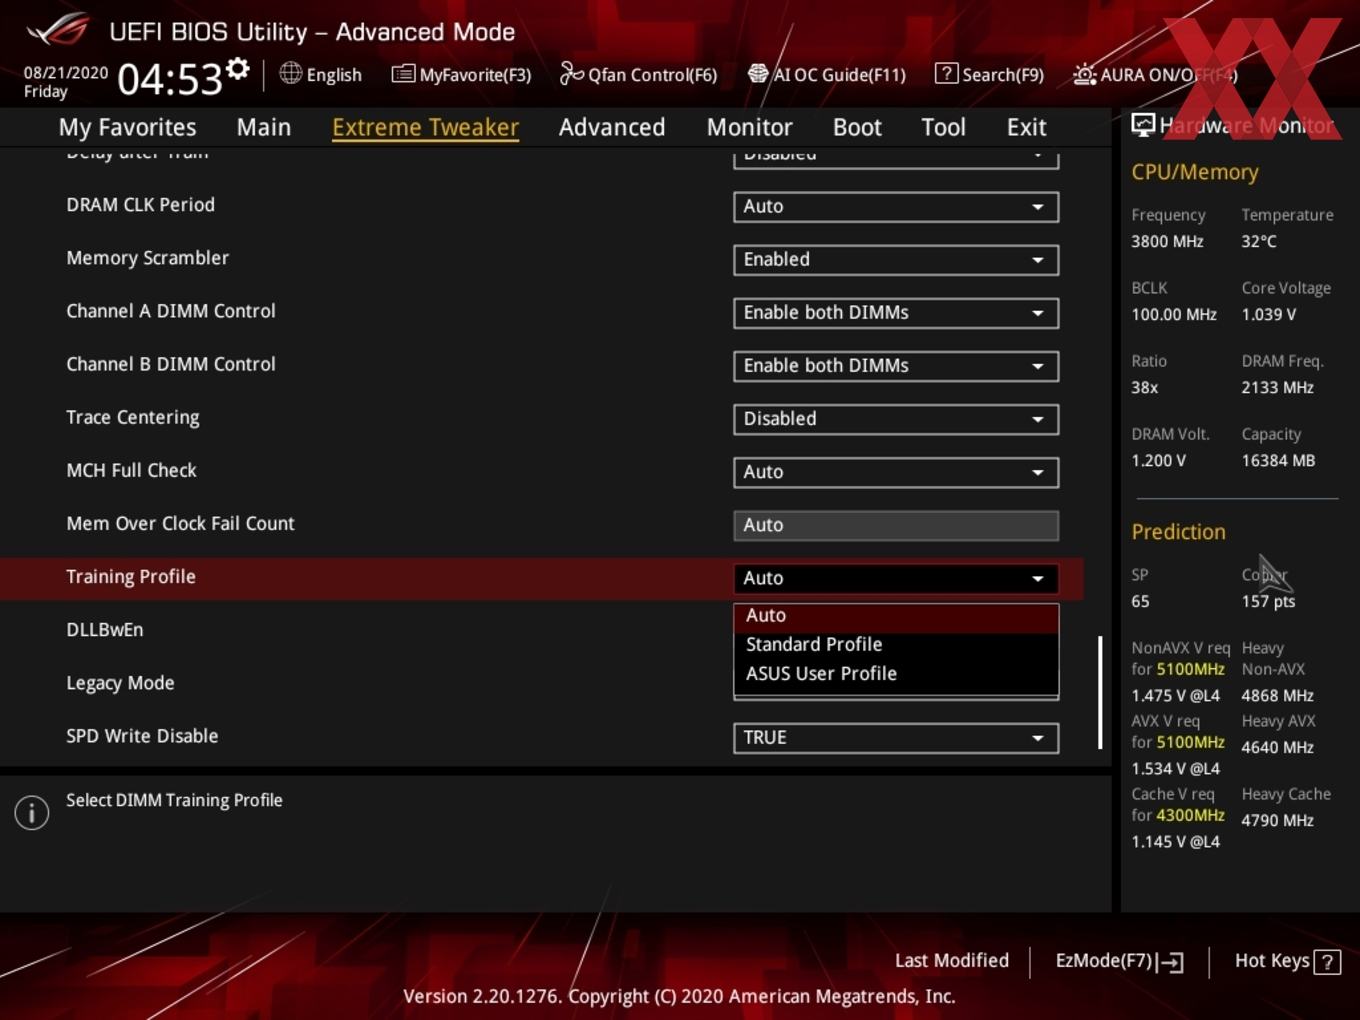Click the EzMode(F7) button label
1360x1020 pixels.
pos(1104,961)
